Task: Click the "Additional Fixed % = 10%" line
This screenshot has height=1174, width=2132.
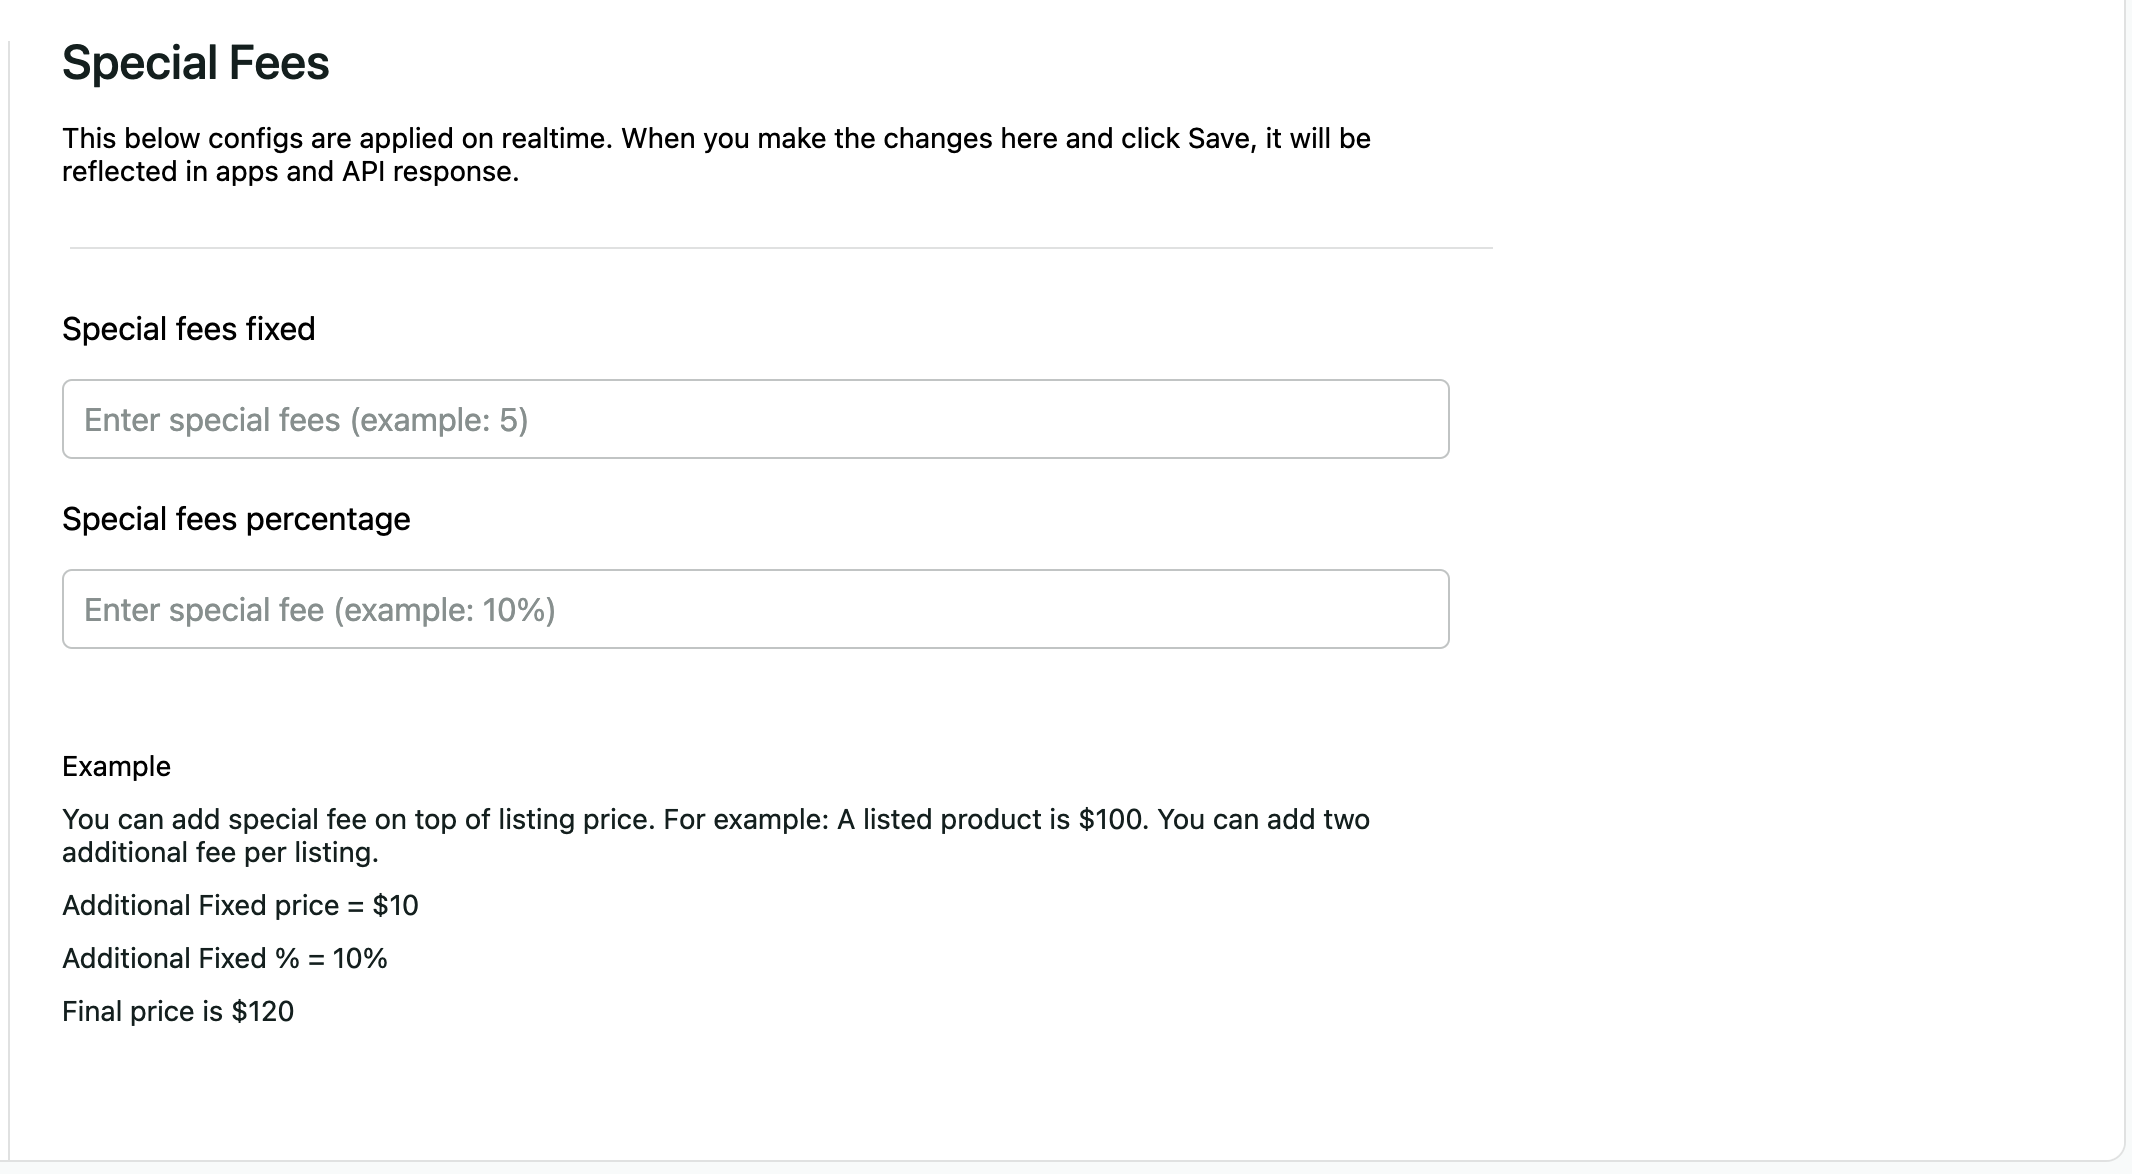Action: coord(224,958)
